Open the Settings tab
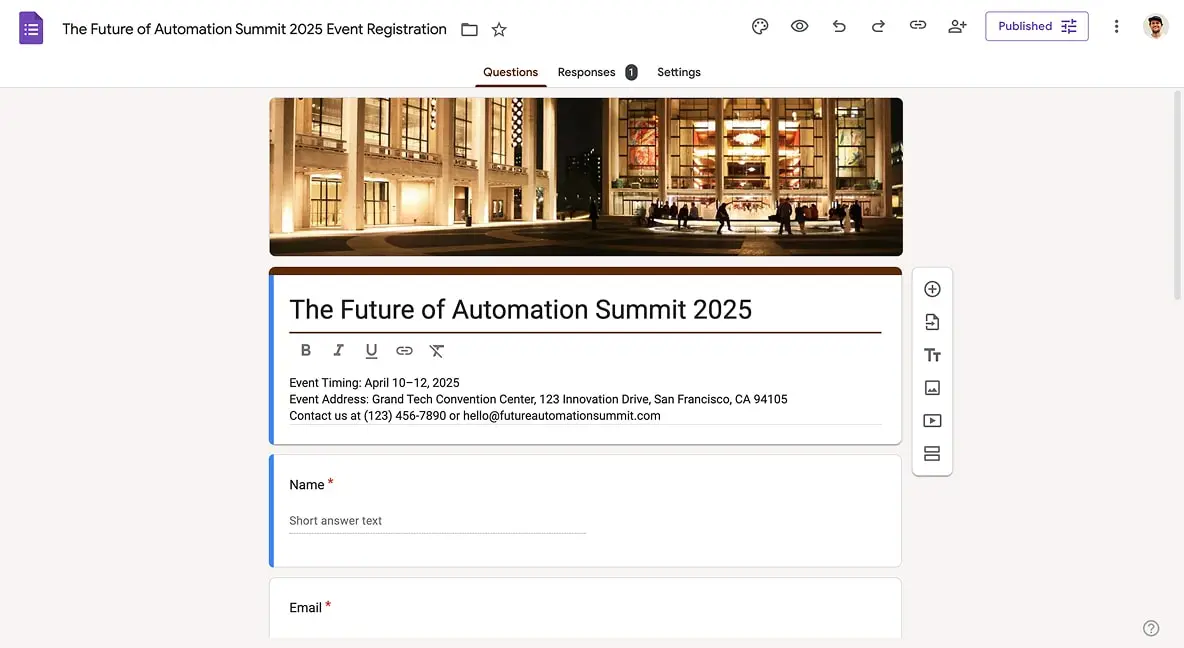 coord(679,71)
